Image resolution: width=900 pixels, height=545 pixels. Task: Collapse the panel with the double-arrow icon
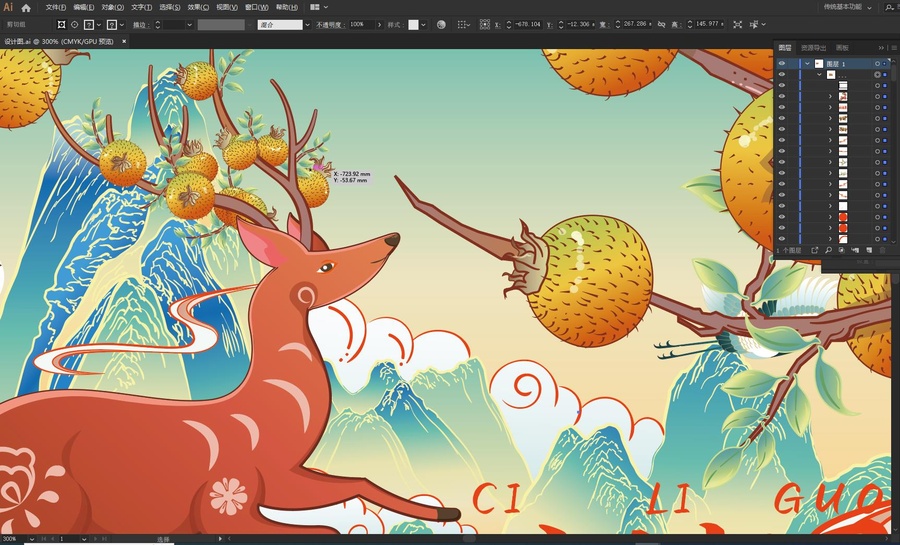tap(881, 48)
